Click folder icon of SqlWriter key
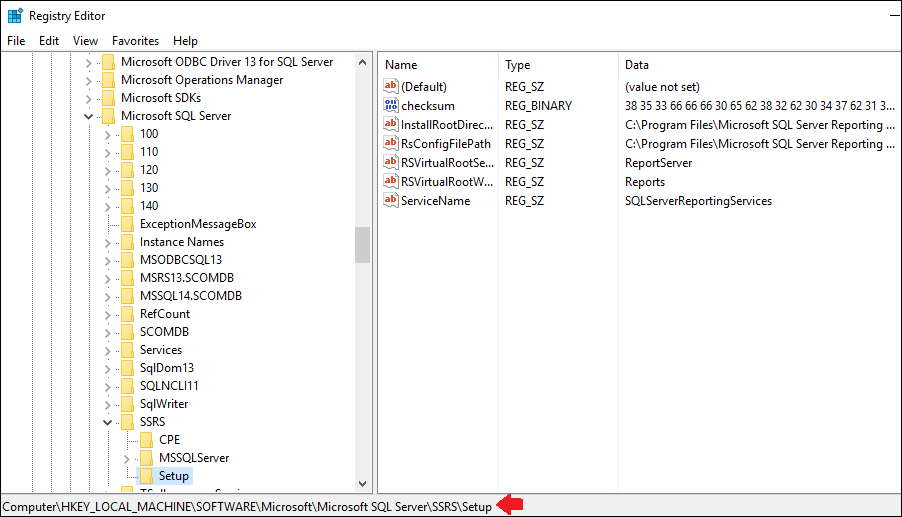 click(127, 404)
